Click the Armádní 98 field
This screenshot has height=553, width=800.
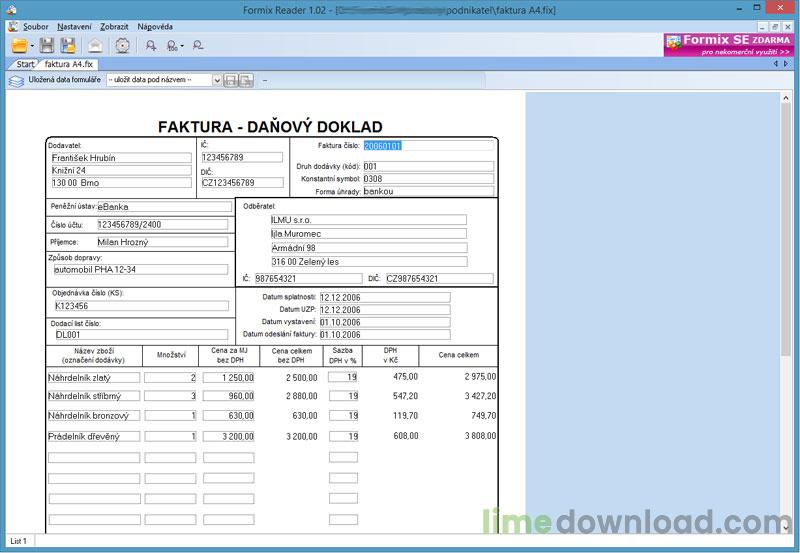pos(369,248)
